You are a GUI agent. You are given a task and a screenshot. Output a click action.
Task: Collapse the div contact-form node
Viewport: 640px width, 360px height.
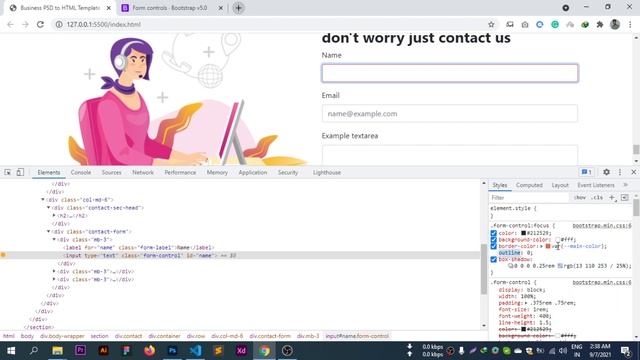[49, 231]
